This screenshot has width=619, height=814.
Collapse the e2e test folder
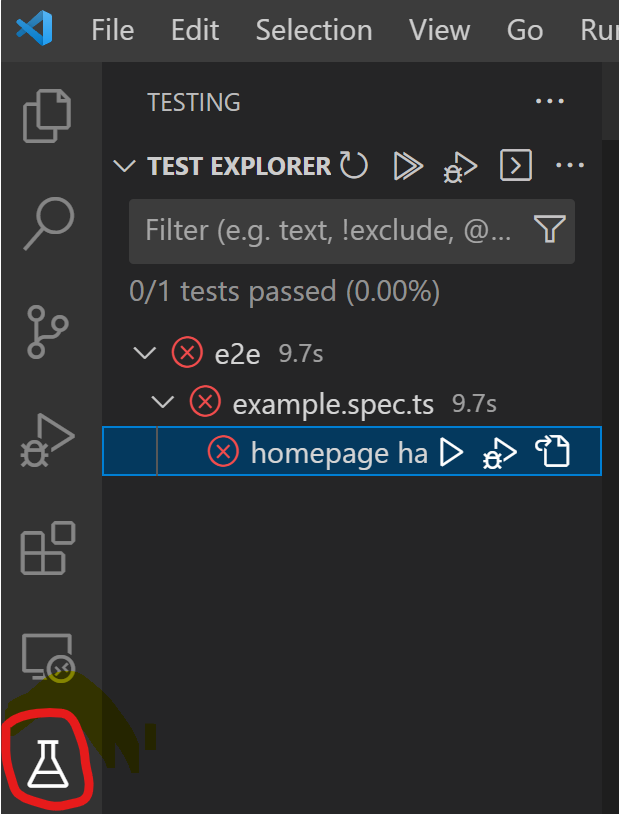[x=144, y=353]
